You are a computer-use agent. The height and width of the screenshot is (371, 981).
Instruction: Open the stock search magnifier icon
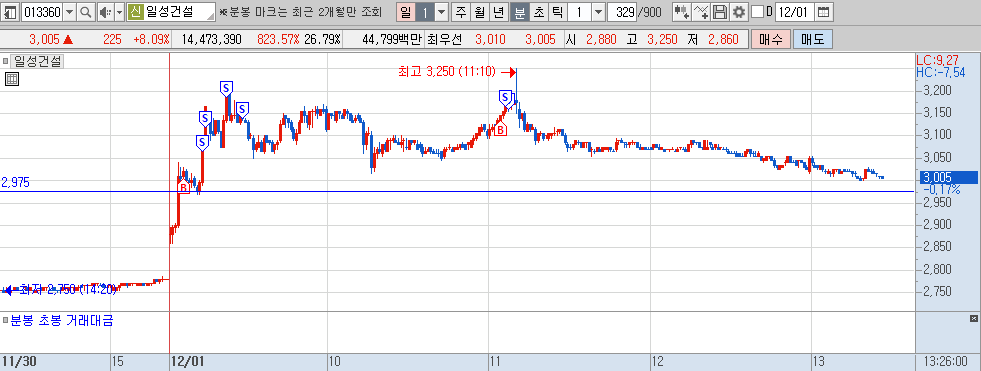[x=86, y=11]
